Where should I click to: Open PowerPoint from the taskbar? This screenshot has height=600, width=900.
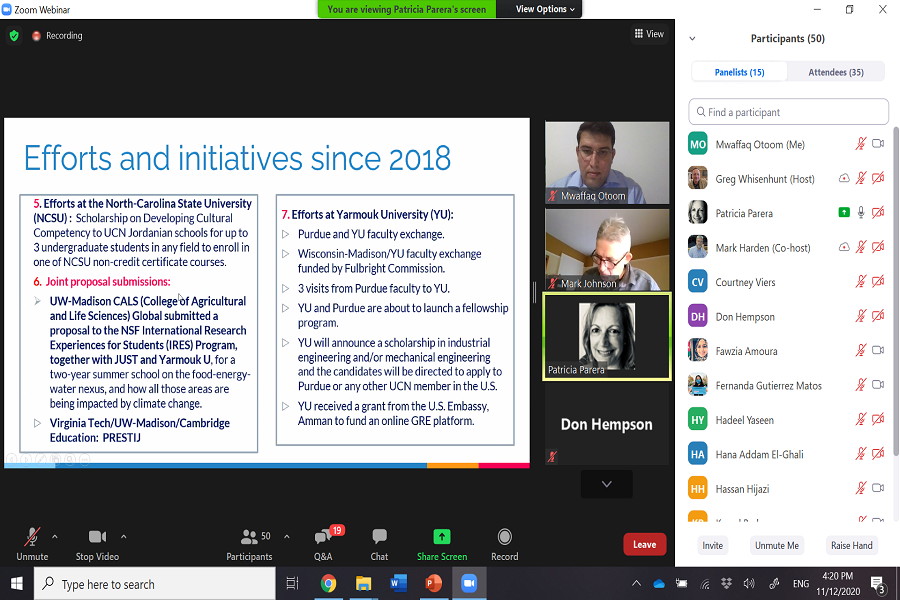[433, 584]
